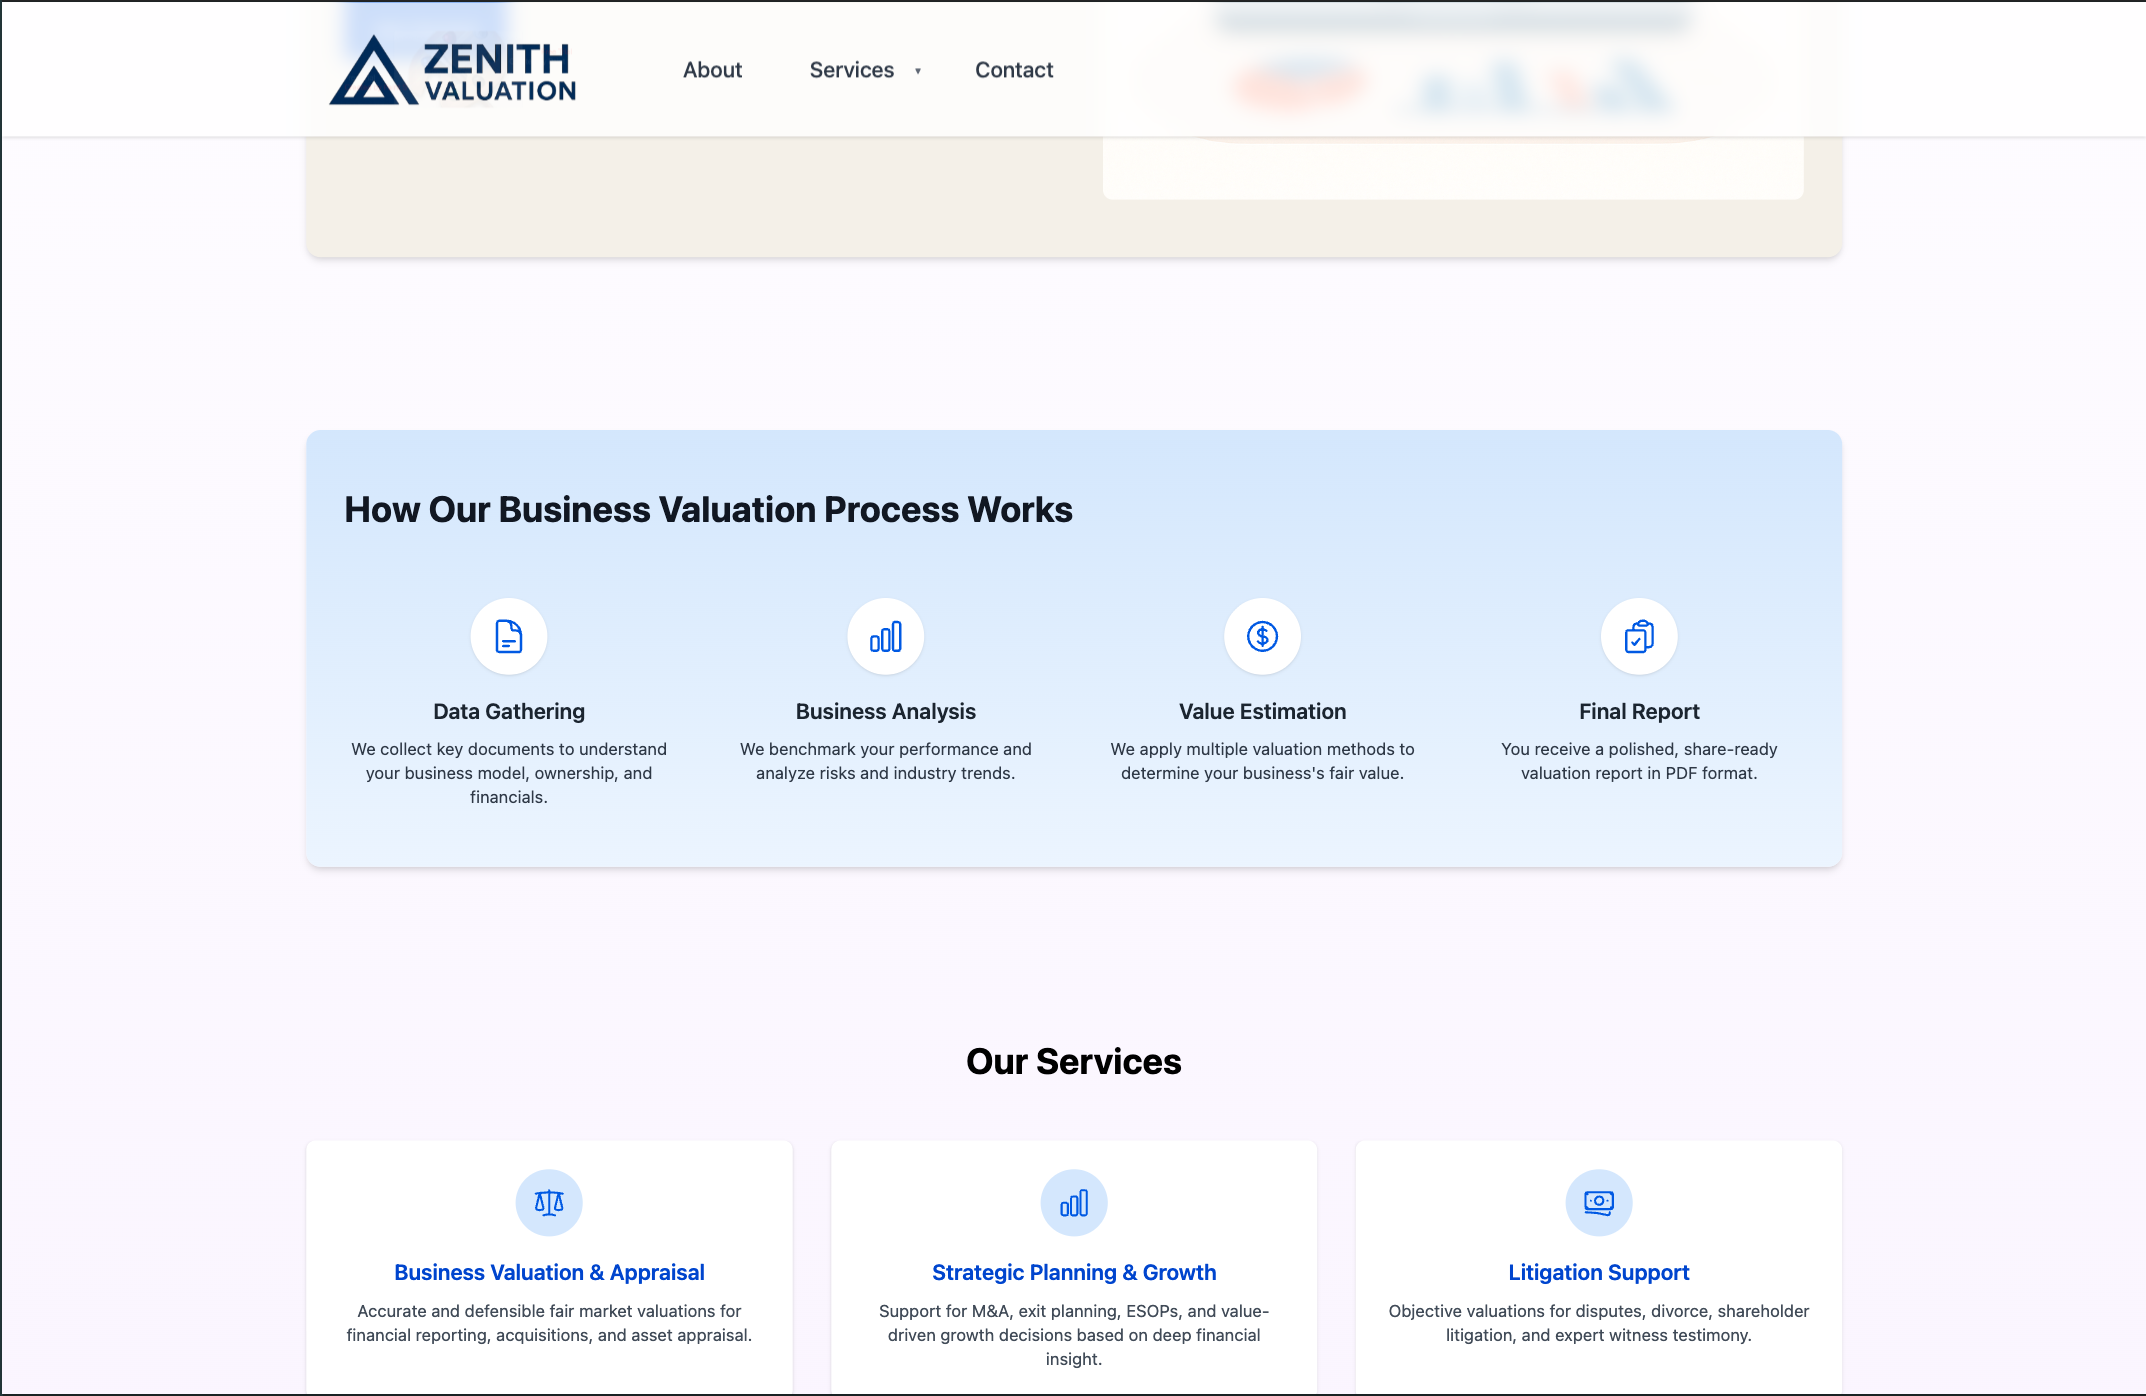The image size is (2146, 1396).
Task: Expand the Services dropdown arrow
Action: click(x=918, y=71)
